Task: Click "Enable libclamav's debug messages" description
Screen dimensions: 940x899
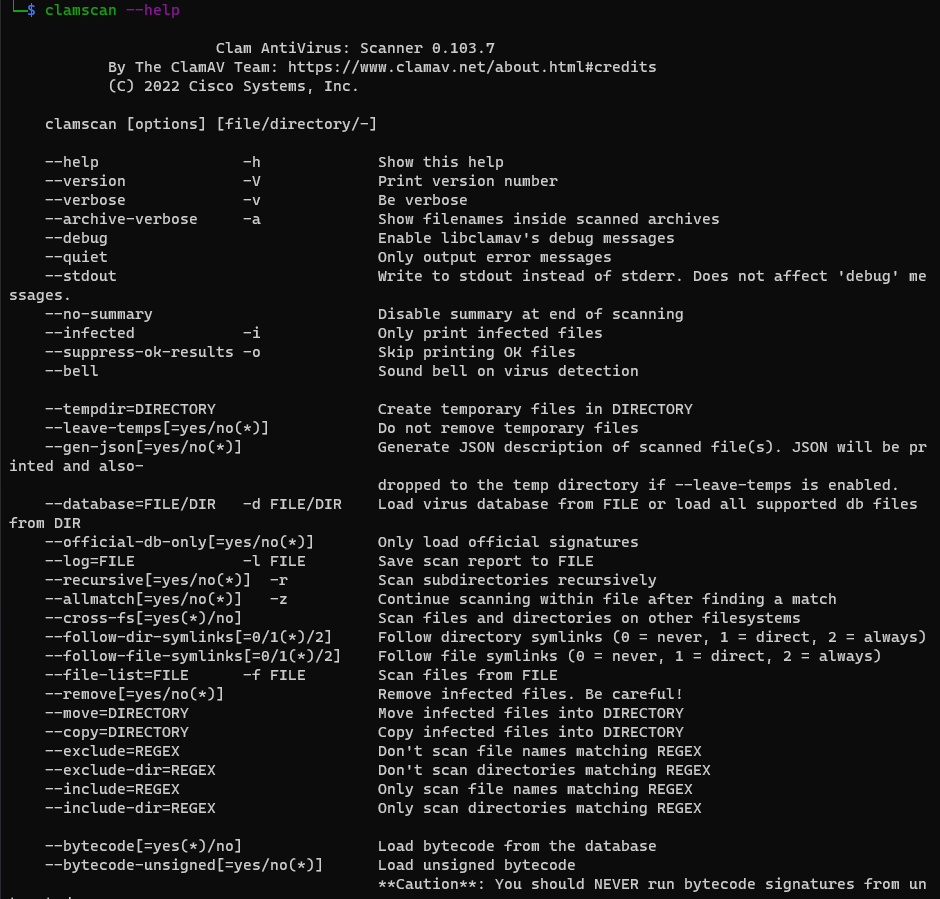Action: coord(526,238)
